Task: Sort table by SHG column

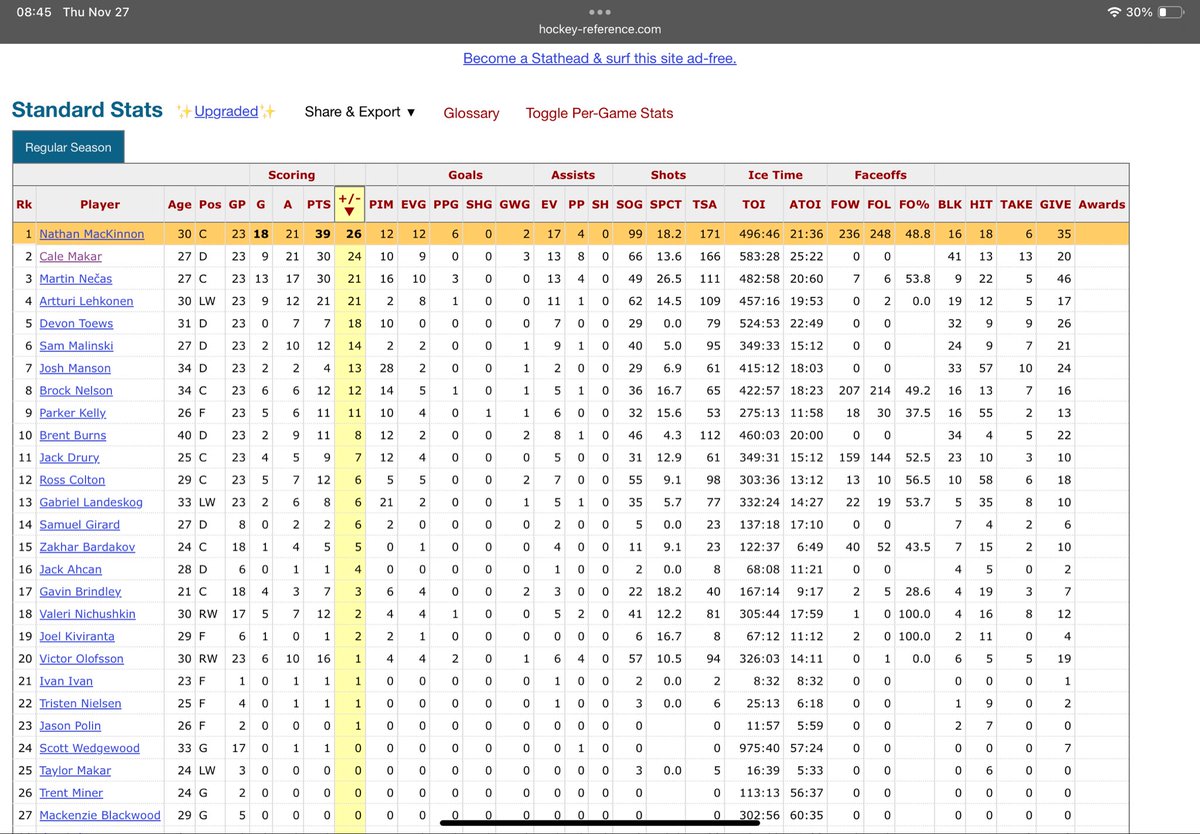Action: 480,204
